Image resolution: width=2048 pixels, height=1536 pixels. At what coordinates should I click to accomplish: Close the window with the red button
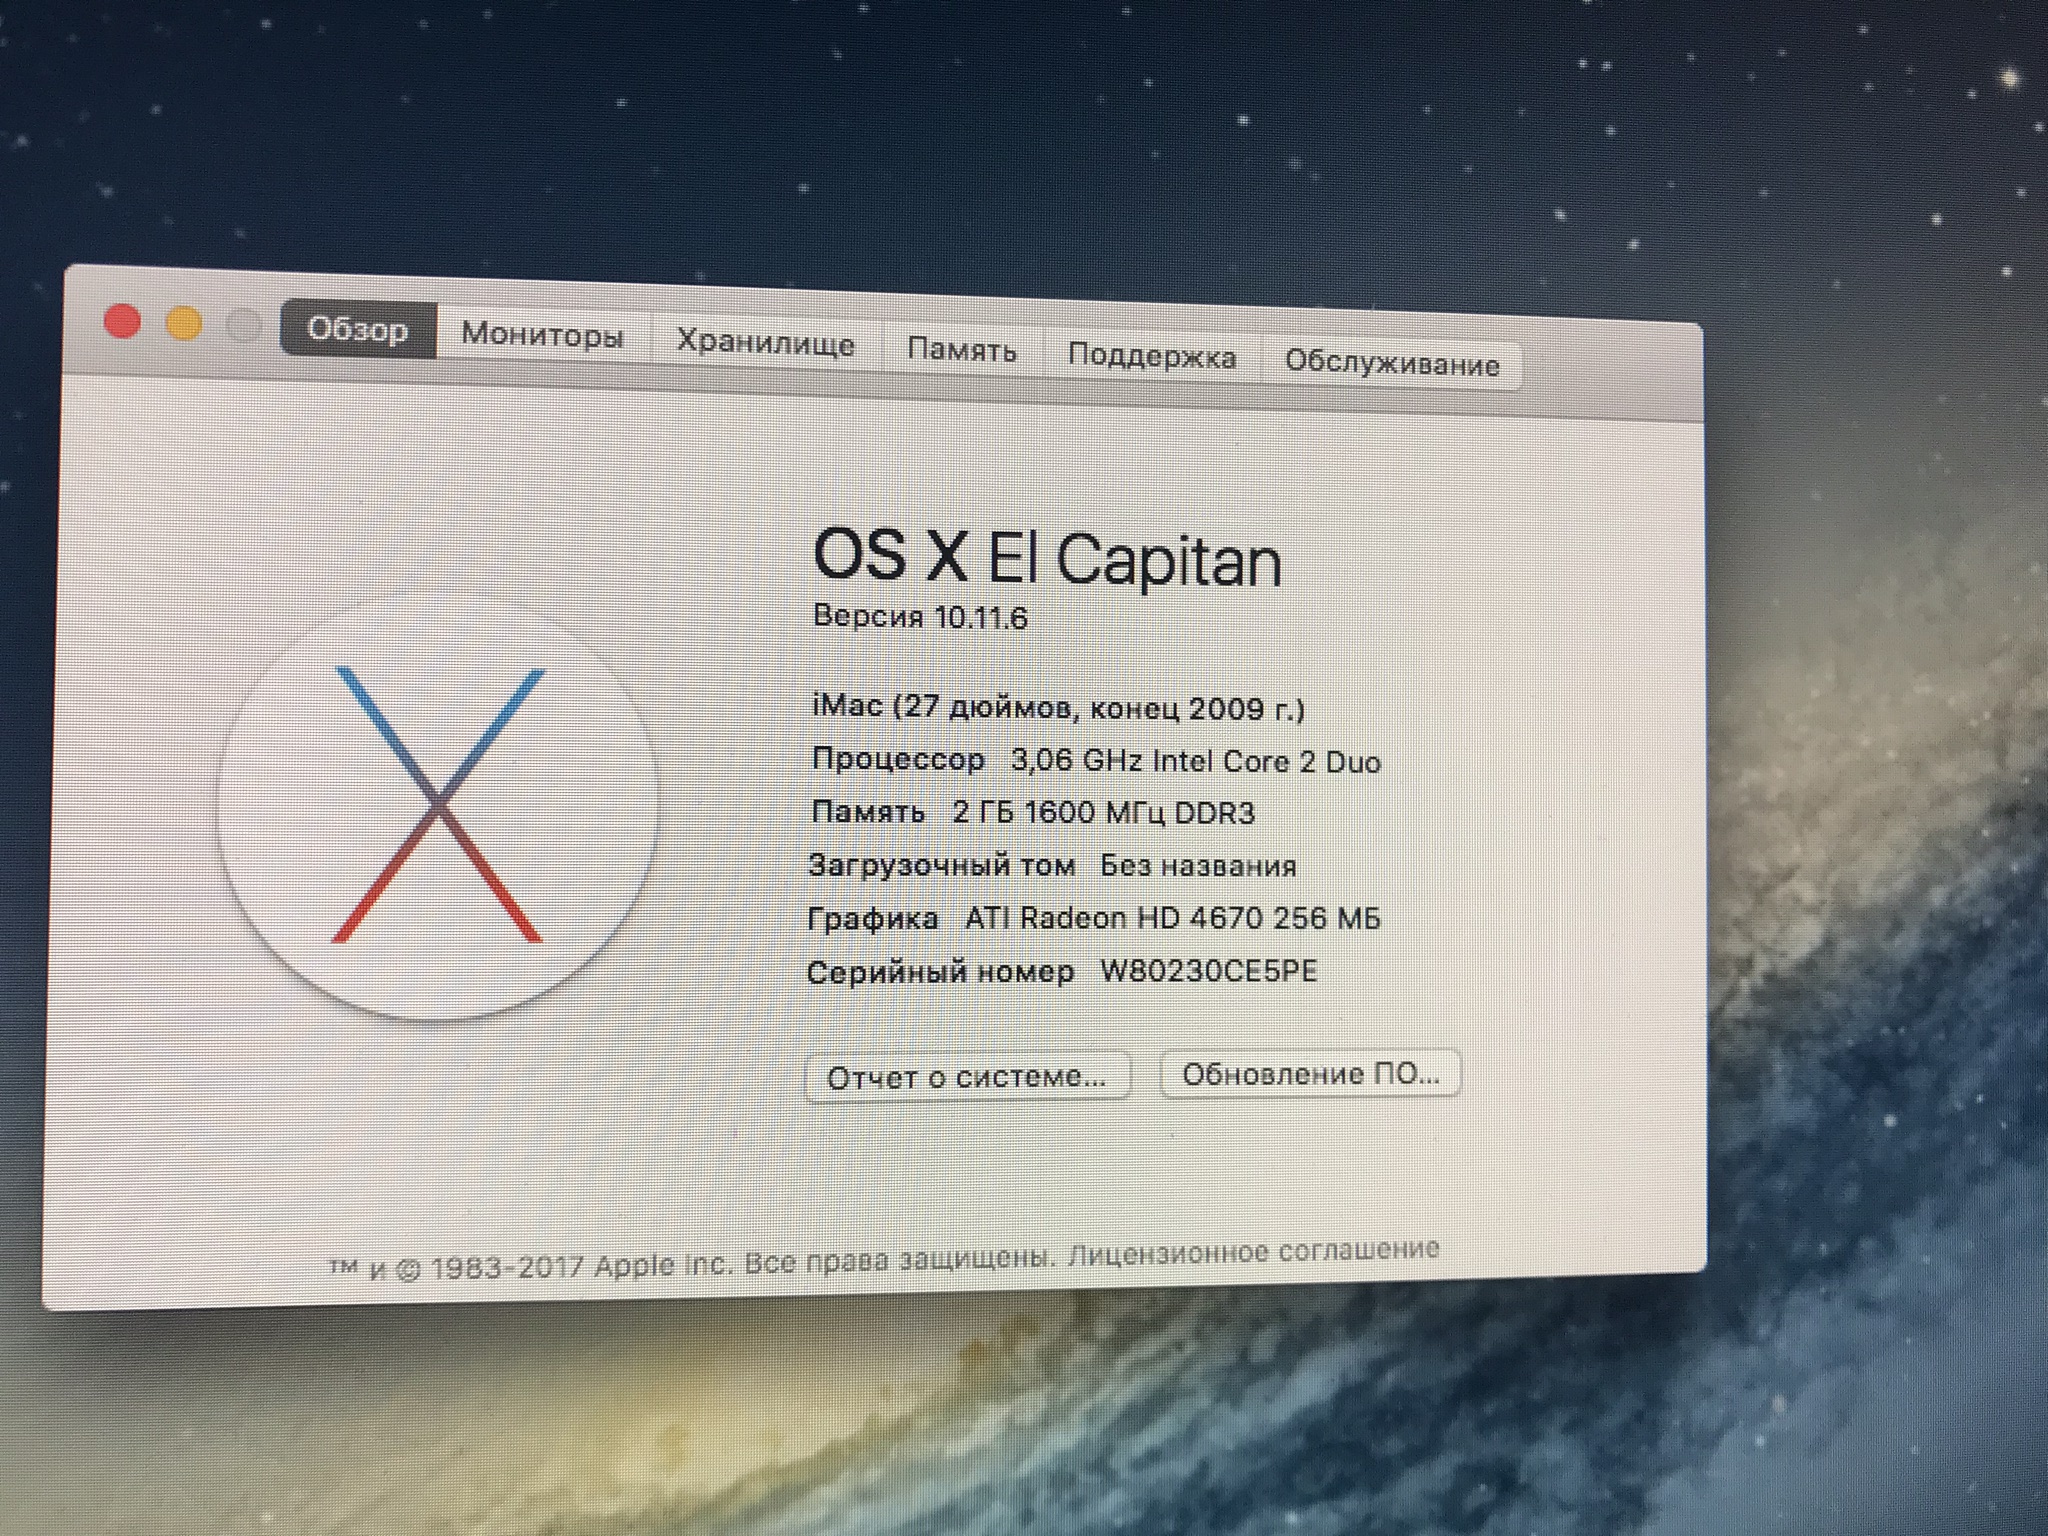[x=122, y=321]
